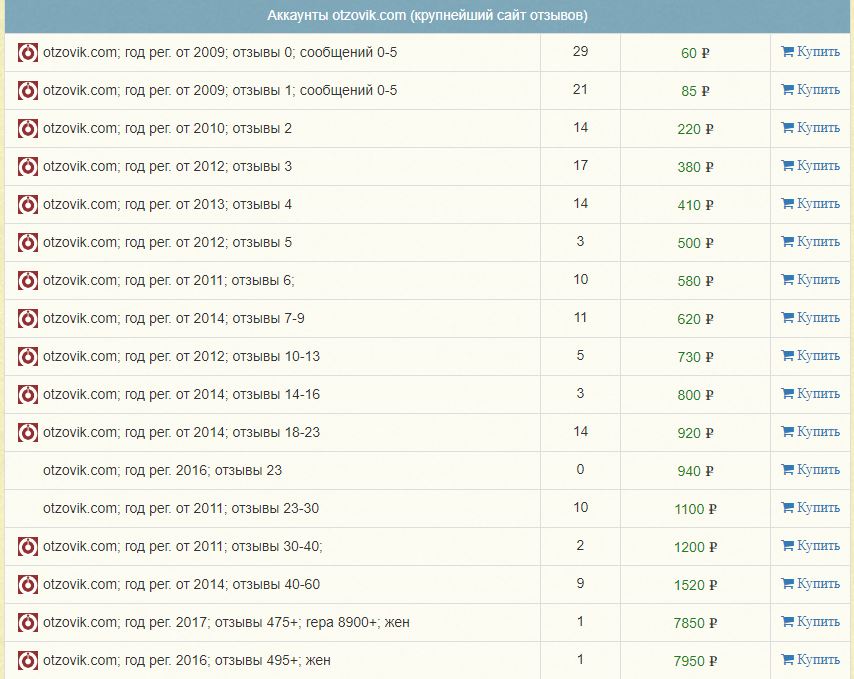Viewport: 854px width, 679px height.
Task: Click otzovik icon in отзывы 14-16 row
Action: coord(28,394)
